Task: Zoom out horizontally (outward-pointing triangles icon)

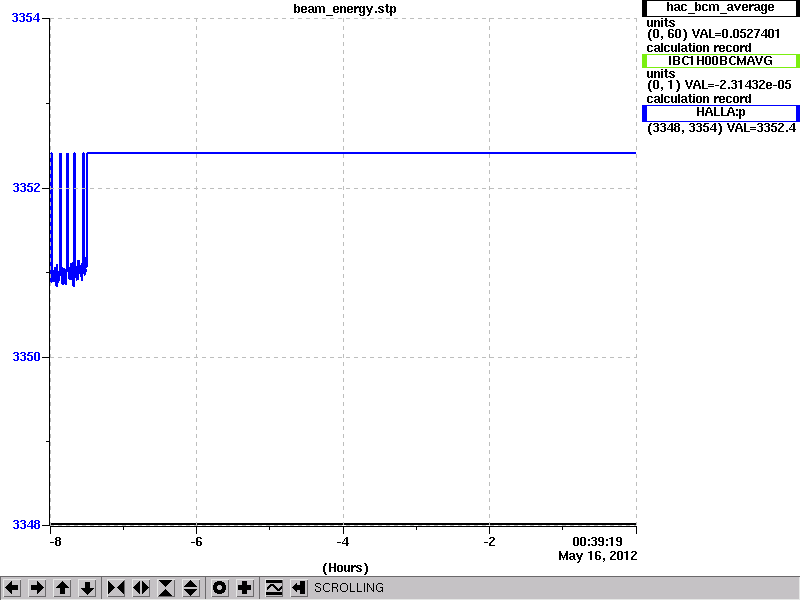Action: [141, 588]
